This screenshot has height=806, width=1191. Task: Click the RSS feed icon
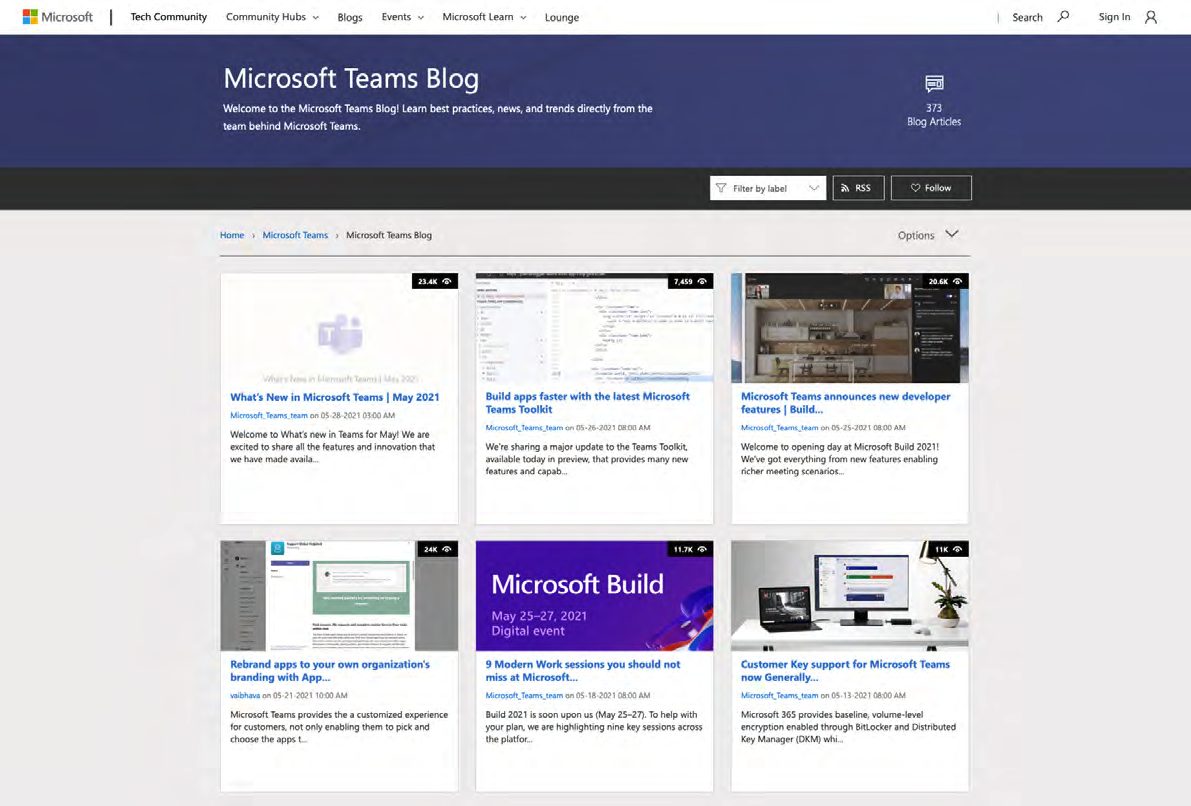pyautogui.click(x=845, y=188)
